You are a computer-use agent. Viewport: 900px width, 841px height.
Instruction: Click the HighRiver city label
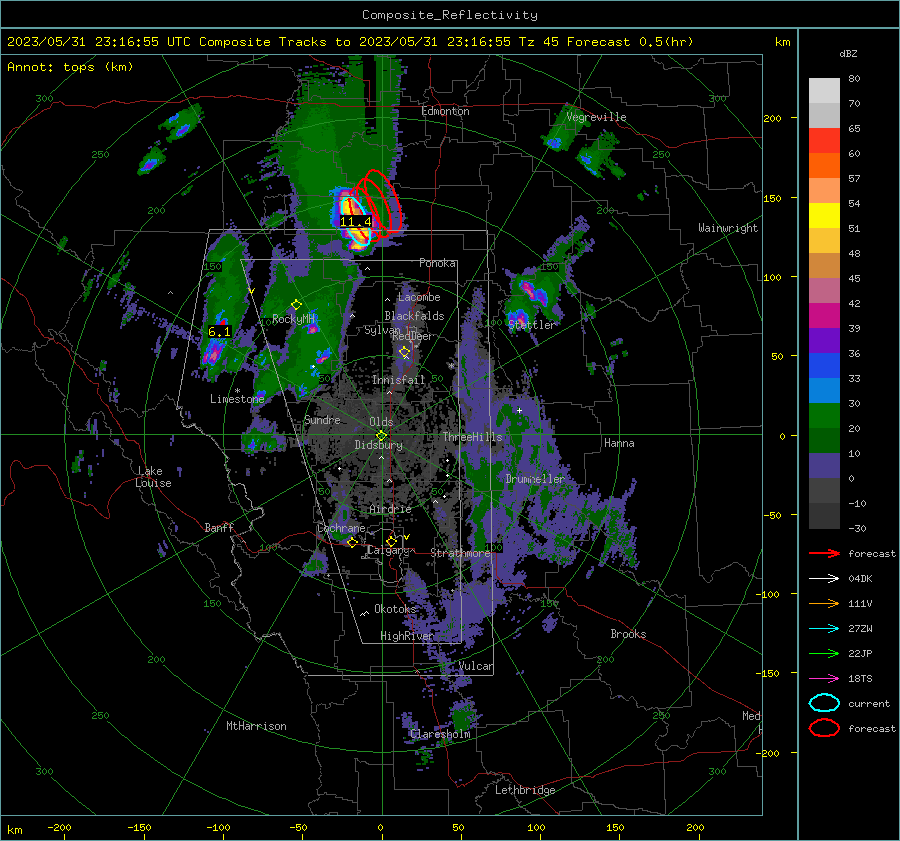[407, 635]
